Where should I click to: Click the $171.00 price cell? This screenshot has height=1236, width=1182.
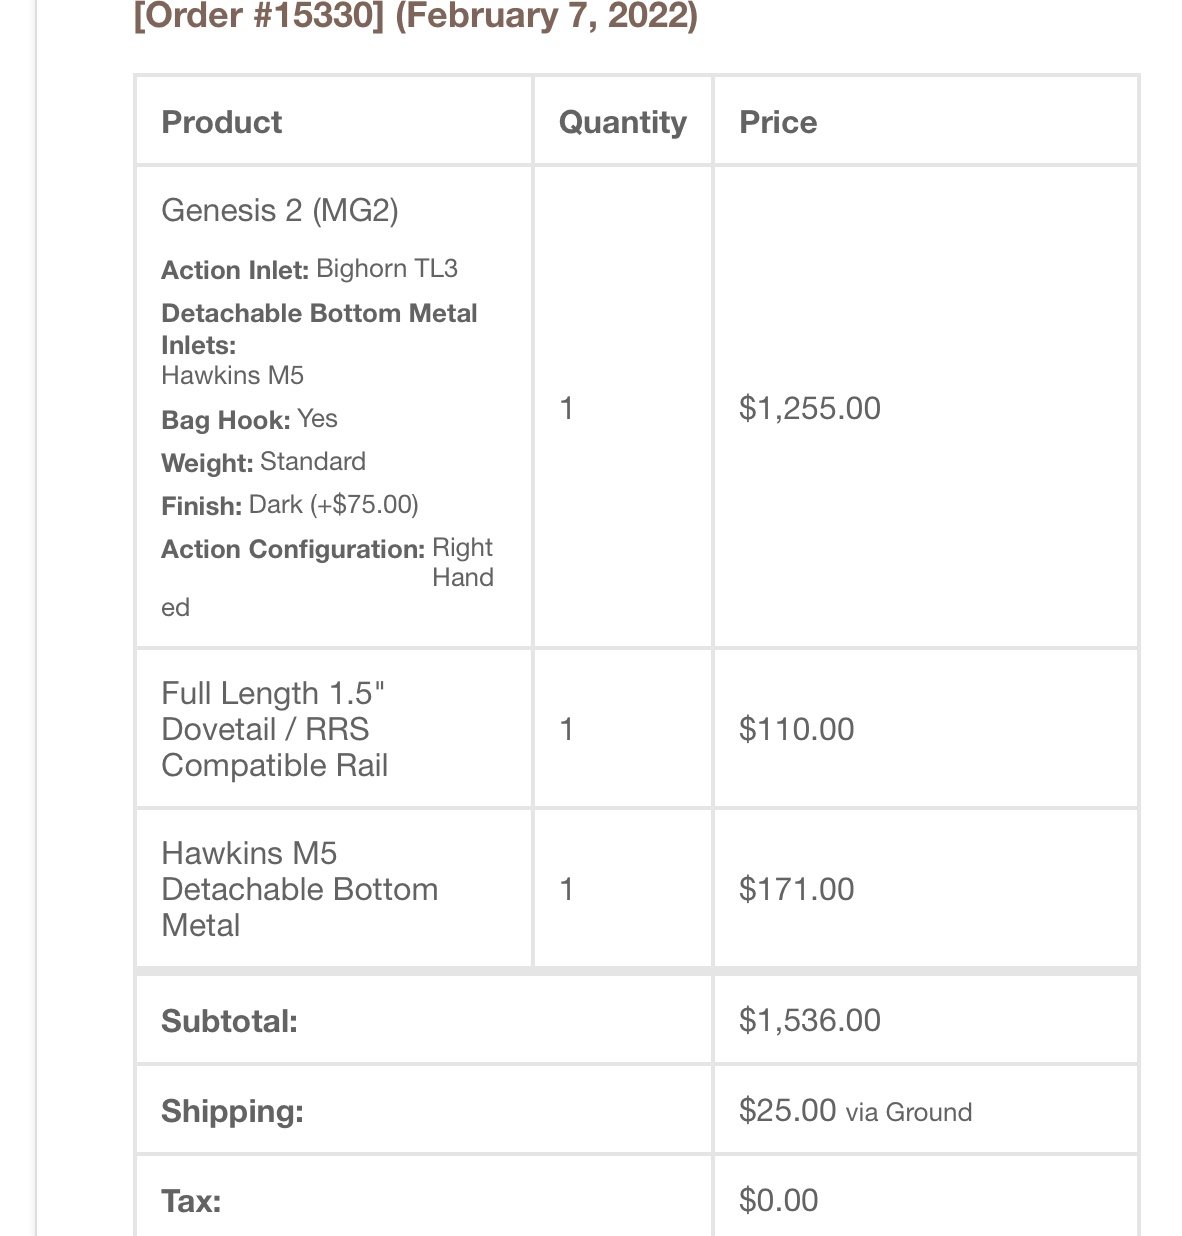click(797, 889)
